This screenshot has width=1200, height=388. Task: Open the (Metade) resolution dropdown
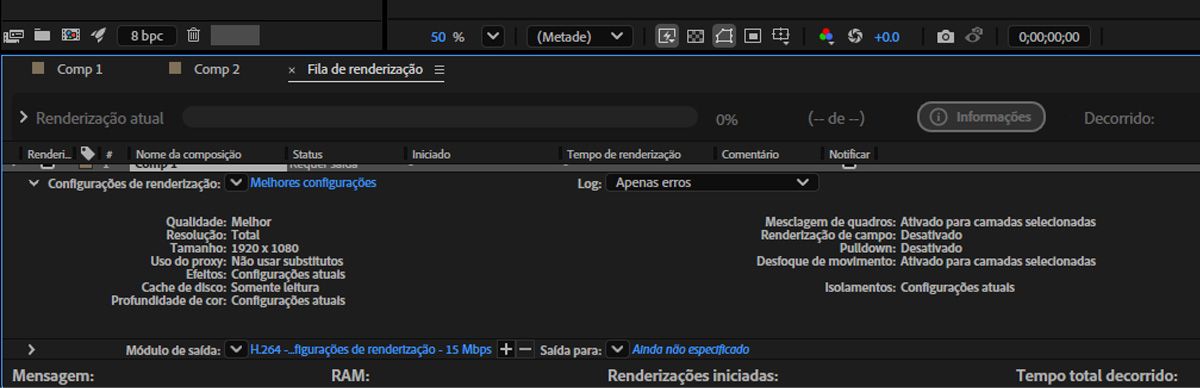coord(580,36)
